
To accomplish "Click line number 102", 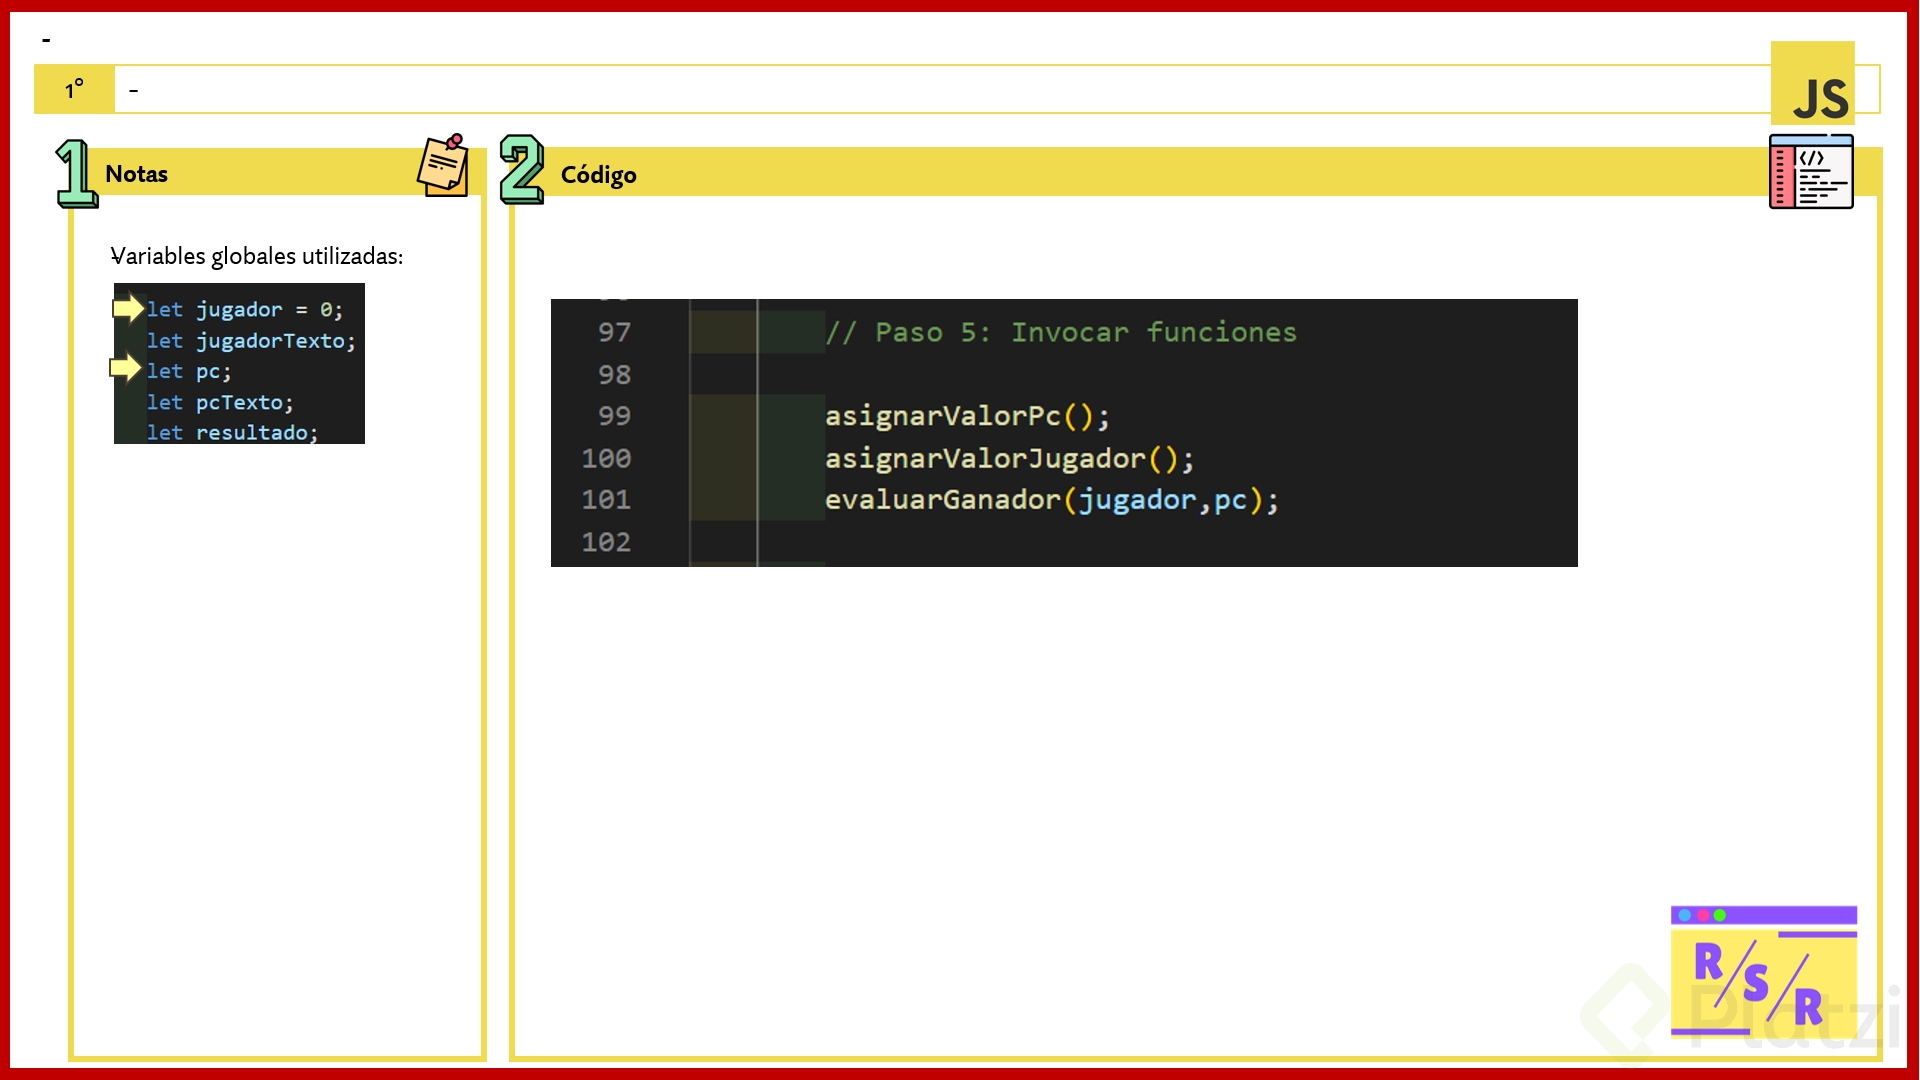I will pos(606,542).
